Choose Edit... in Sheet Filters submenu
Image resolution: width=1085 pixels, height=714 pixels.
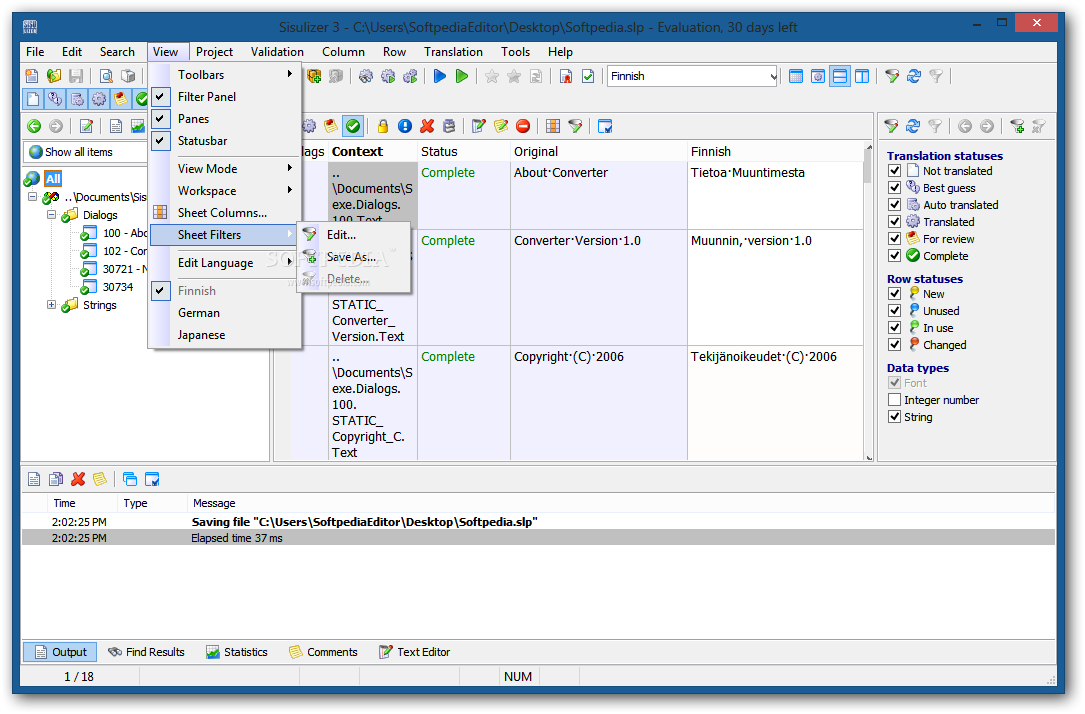354,235
